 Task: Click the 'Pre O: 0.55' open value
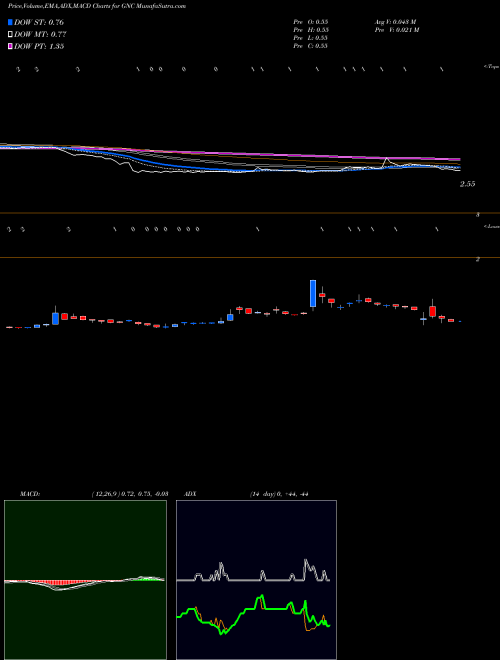[x=311, y=22]
